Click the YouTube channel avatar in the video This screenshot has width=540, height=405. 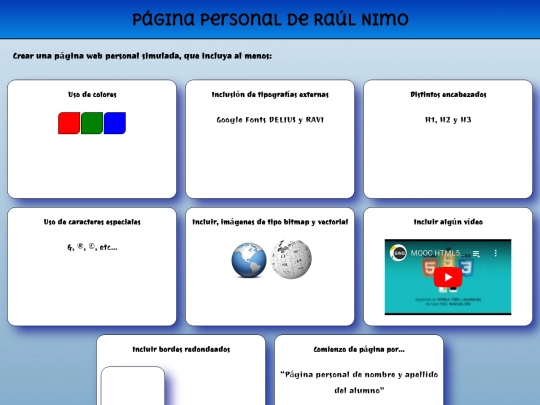[x=398, y=253]
